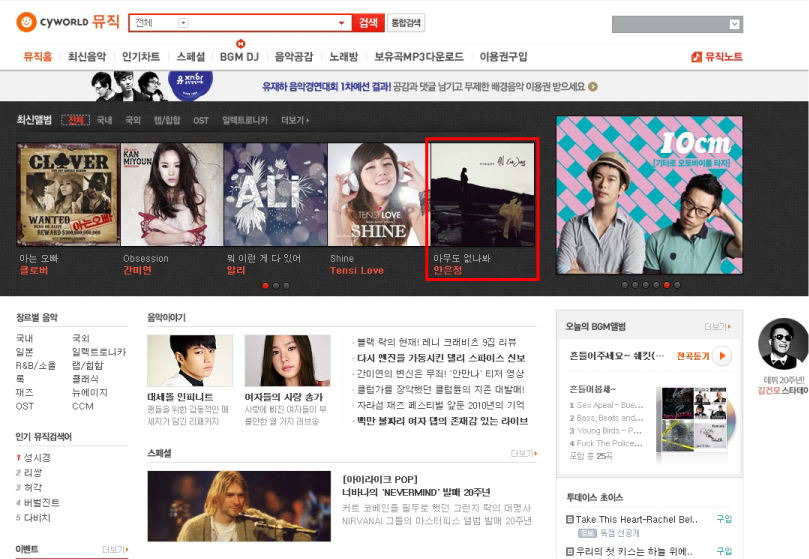Screen dimensions: 809x559
Task: Open the search category 전체 dropdown
Action: pos(183,23)
